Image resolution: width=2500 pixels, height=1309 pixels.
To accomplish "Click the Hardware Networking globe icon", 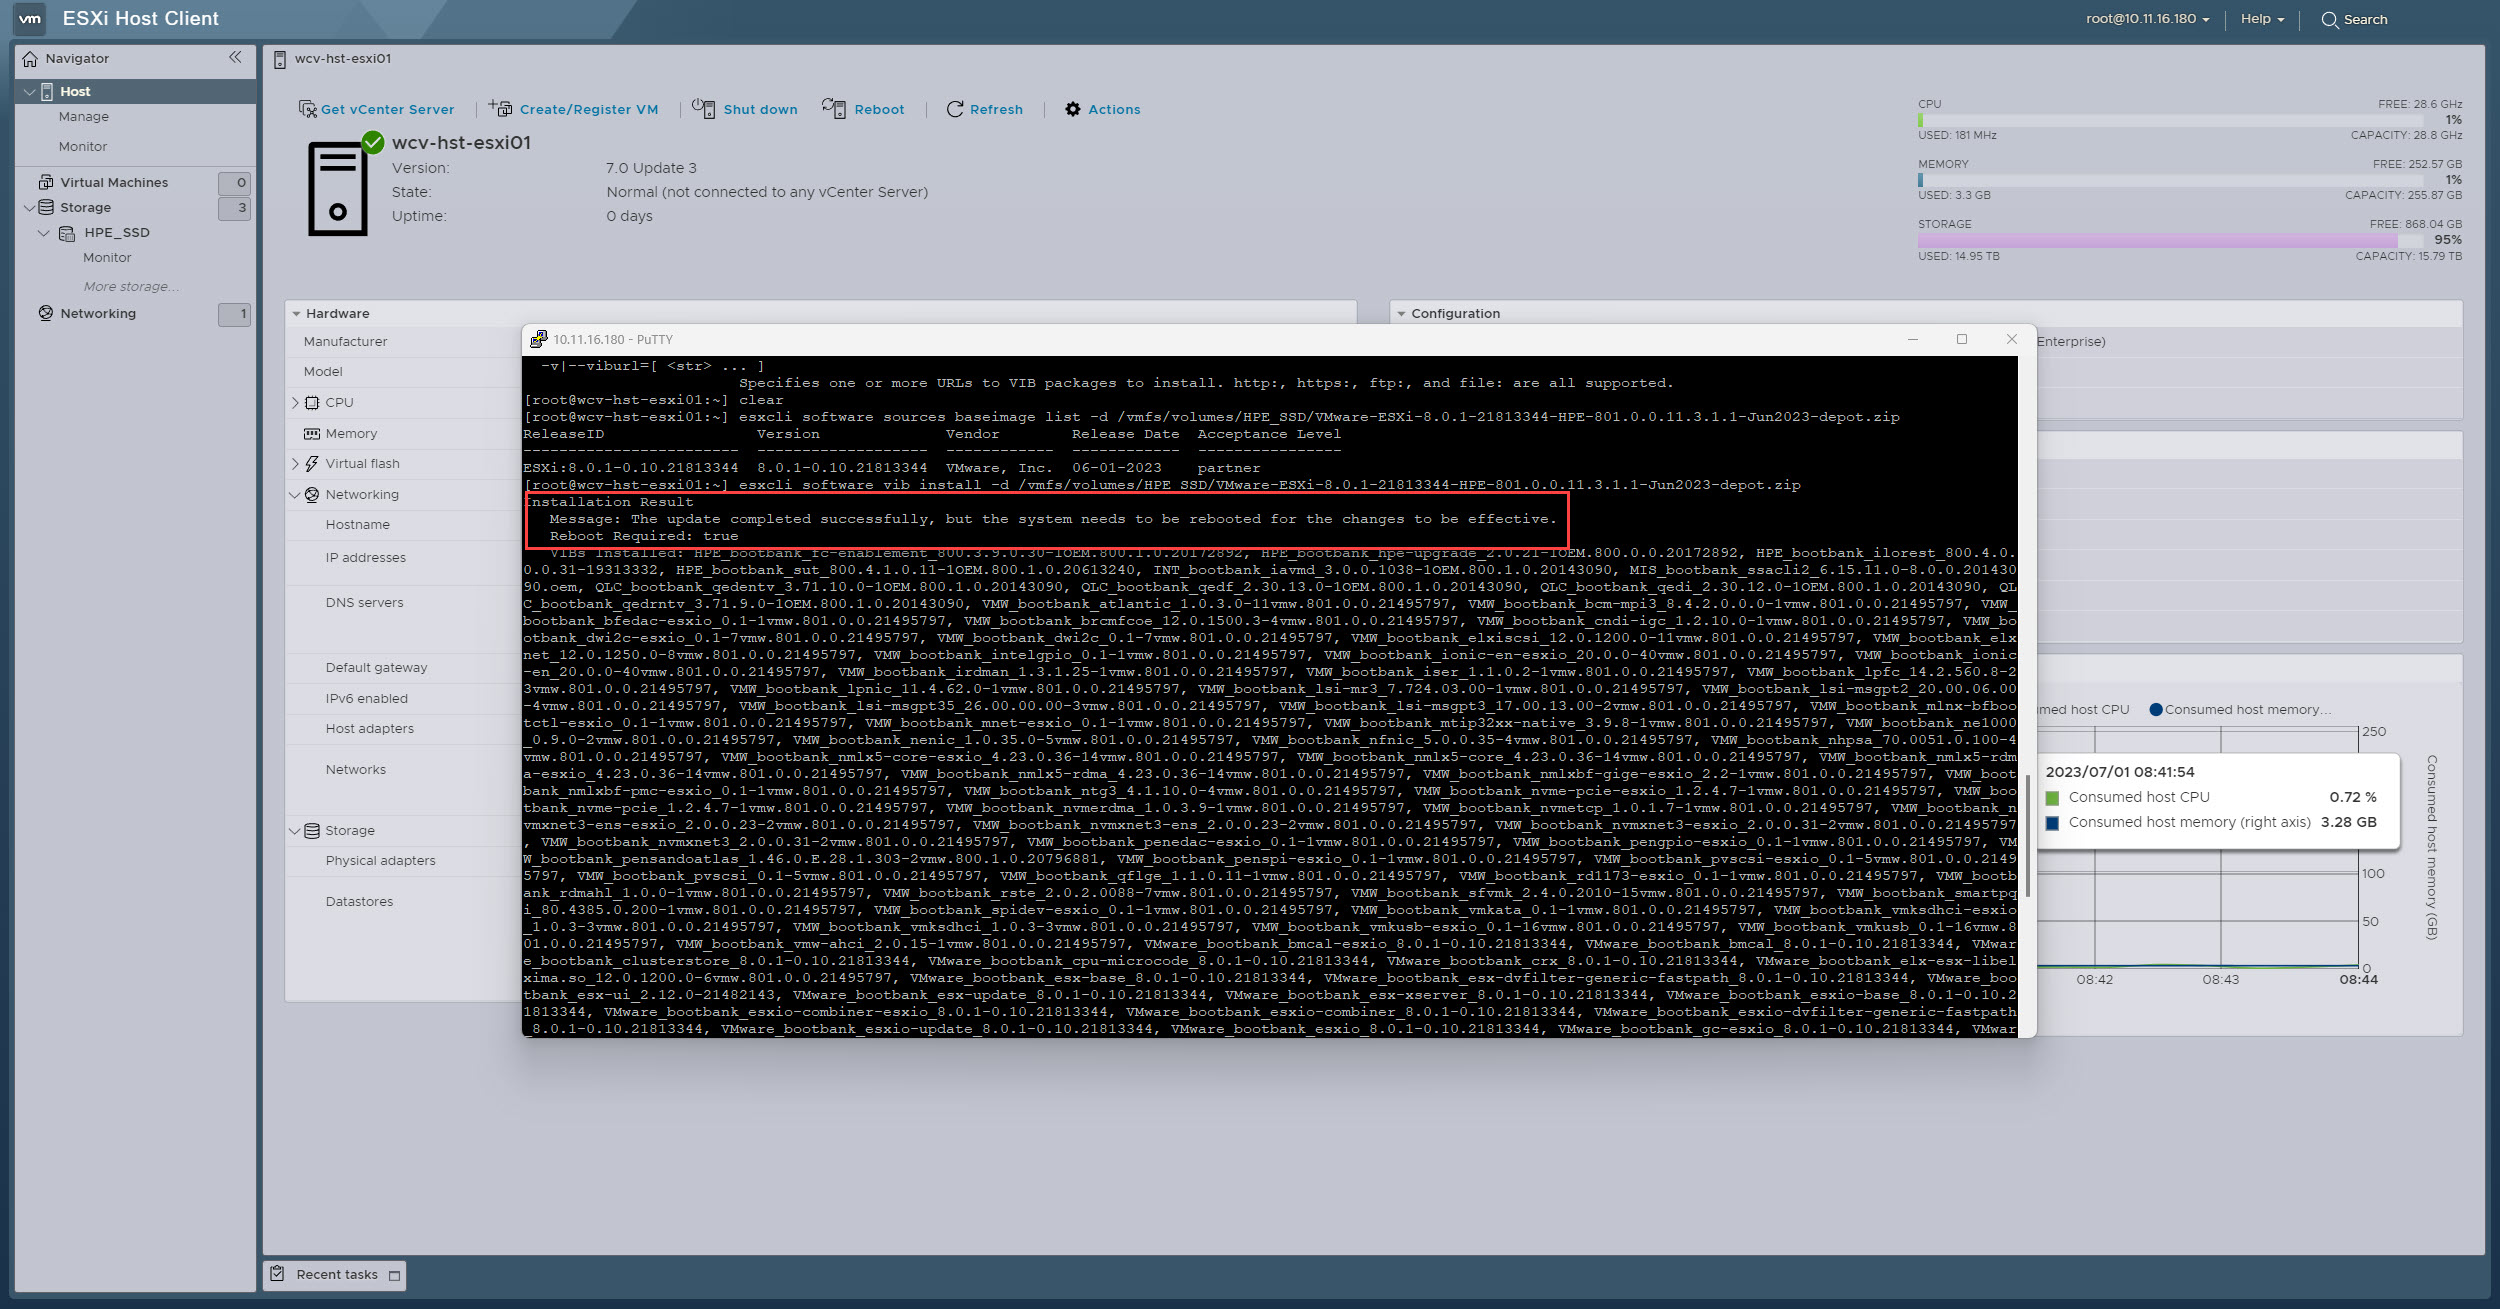I will point(312,495).
